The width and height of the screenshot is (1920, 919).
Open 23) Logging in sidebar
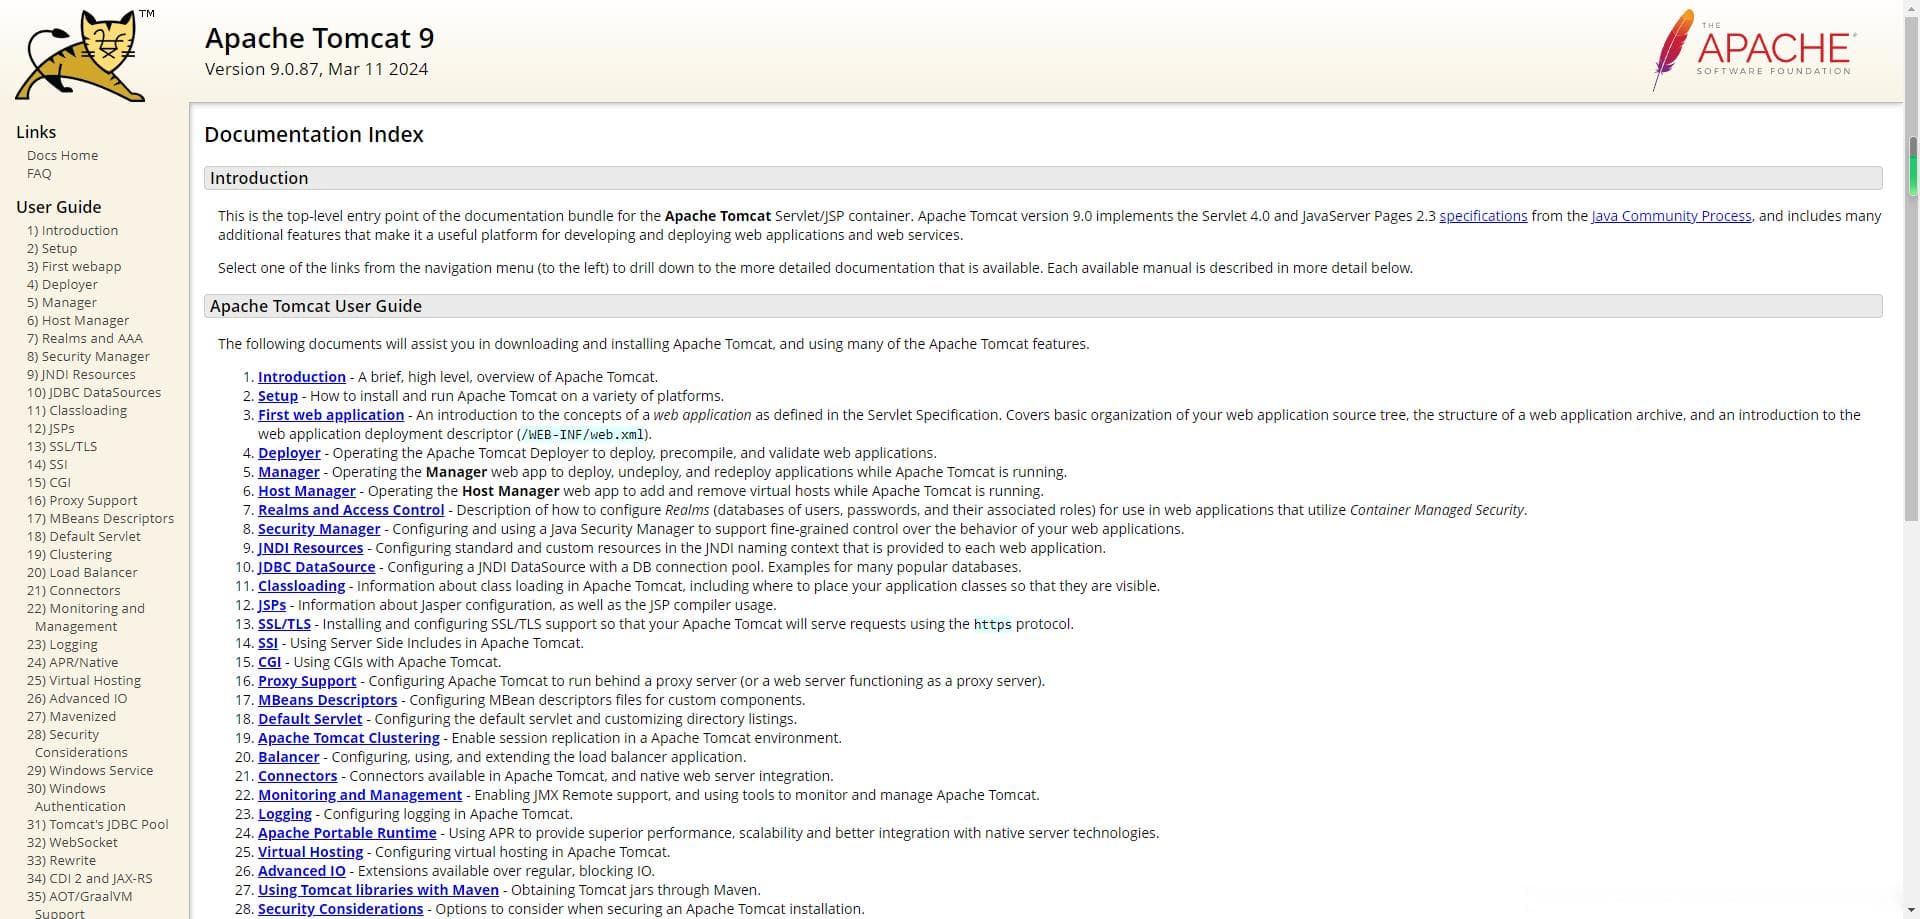(62, 644)
